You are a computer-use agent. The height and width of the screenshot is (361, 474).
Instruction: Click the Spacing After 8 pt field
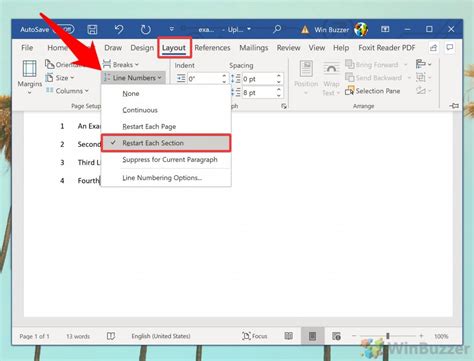259,92
